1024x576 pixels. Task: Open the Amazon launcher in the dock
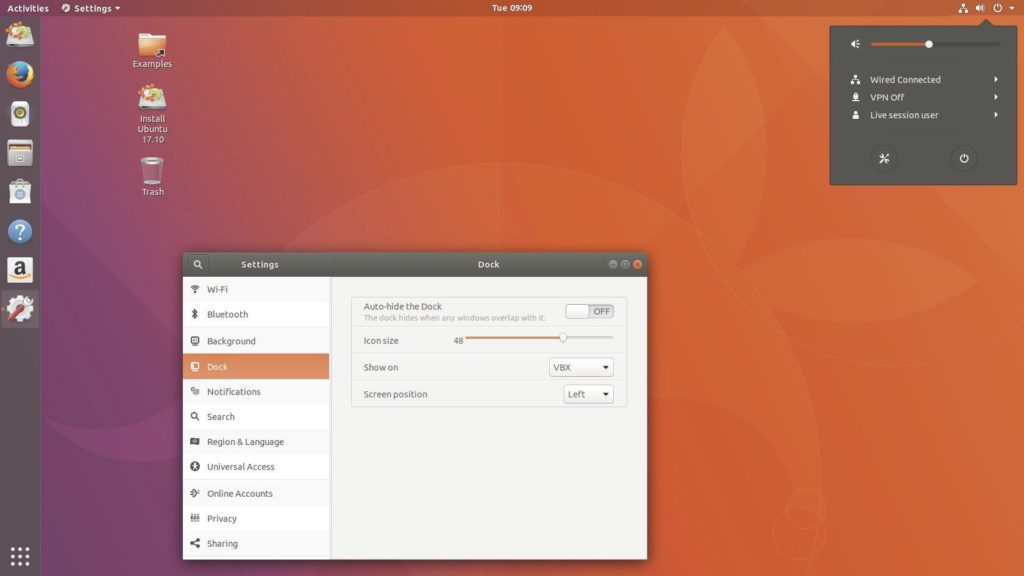pos(19,270)
